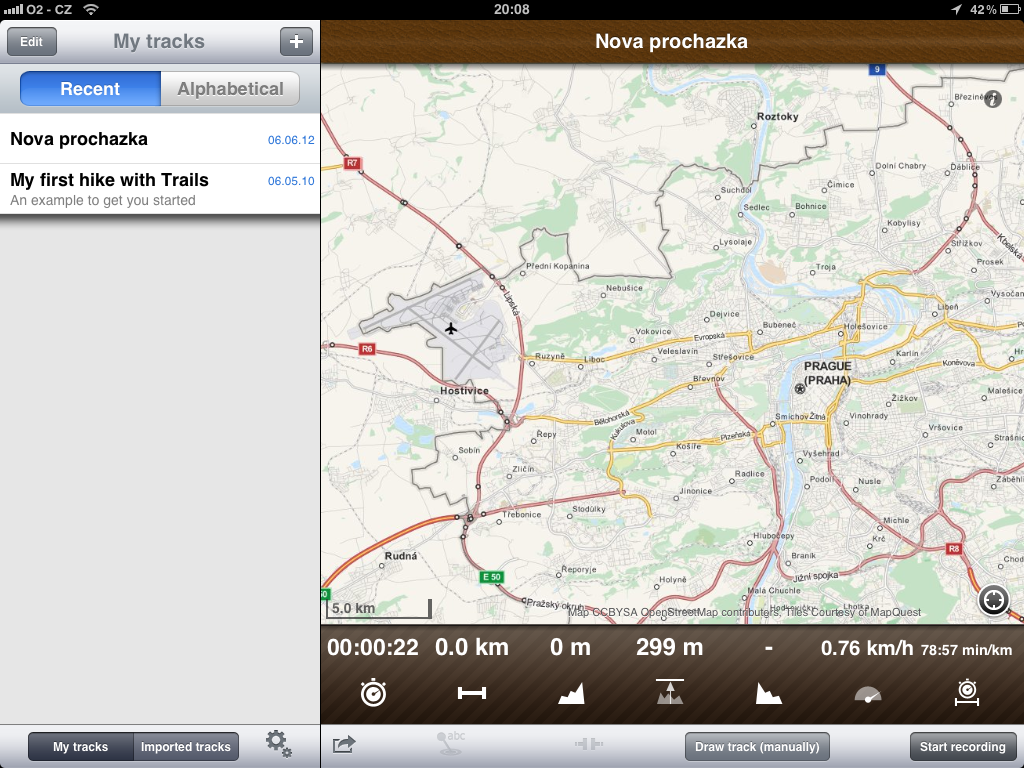Tap the altitude peak icon
This screenshot has height=768, width=1024.
click(670, 691)
